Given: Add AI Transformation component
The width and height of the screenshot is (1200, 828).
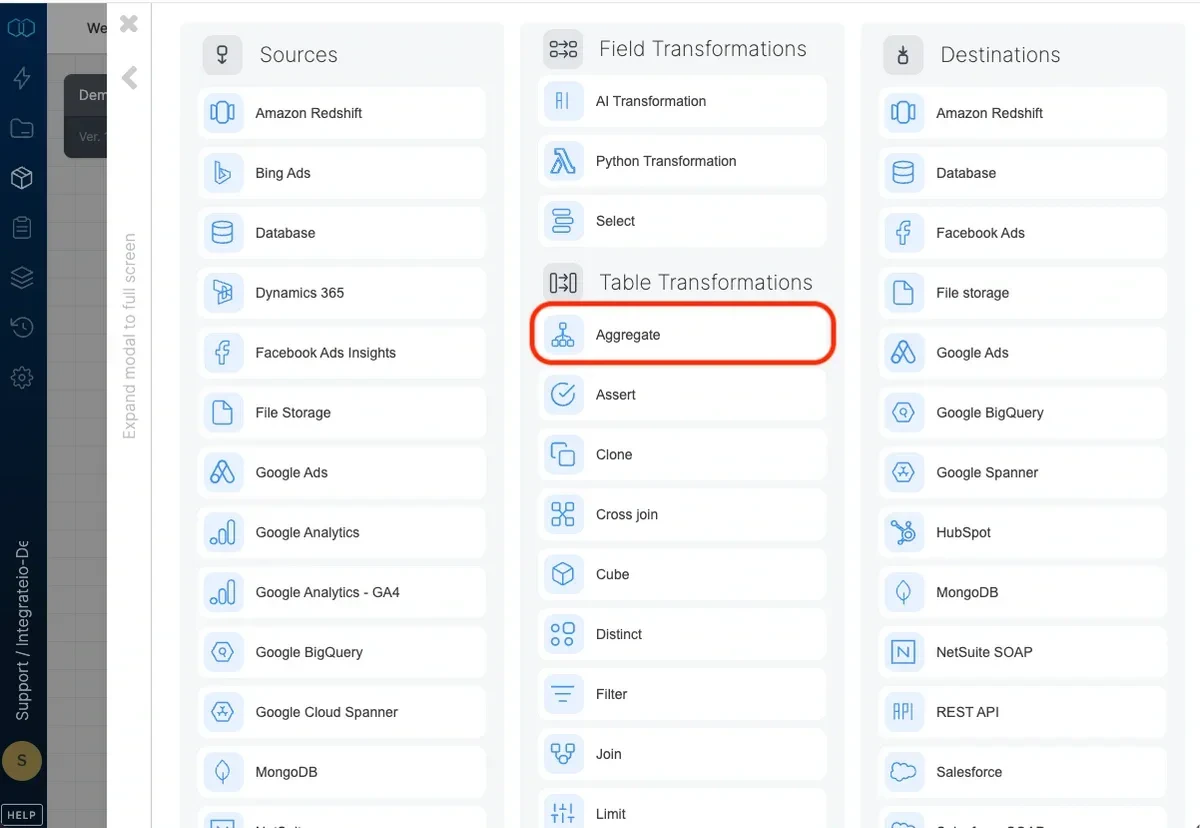Looking at the screenshot, I should (682, 101).
